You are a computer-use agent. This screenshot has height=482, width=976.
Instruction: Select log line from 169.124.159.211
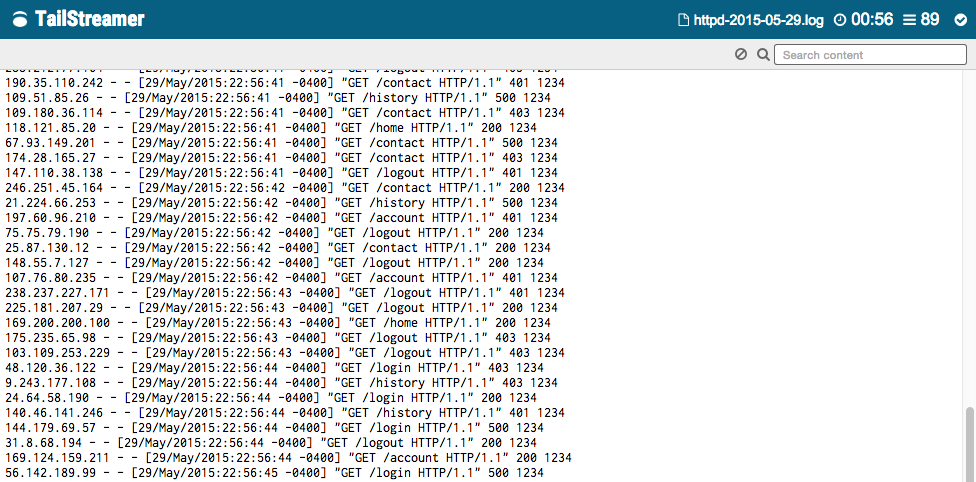point(288,456)
